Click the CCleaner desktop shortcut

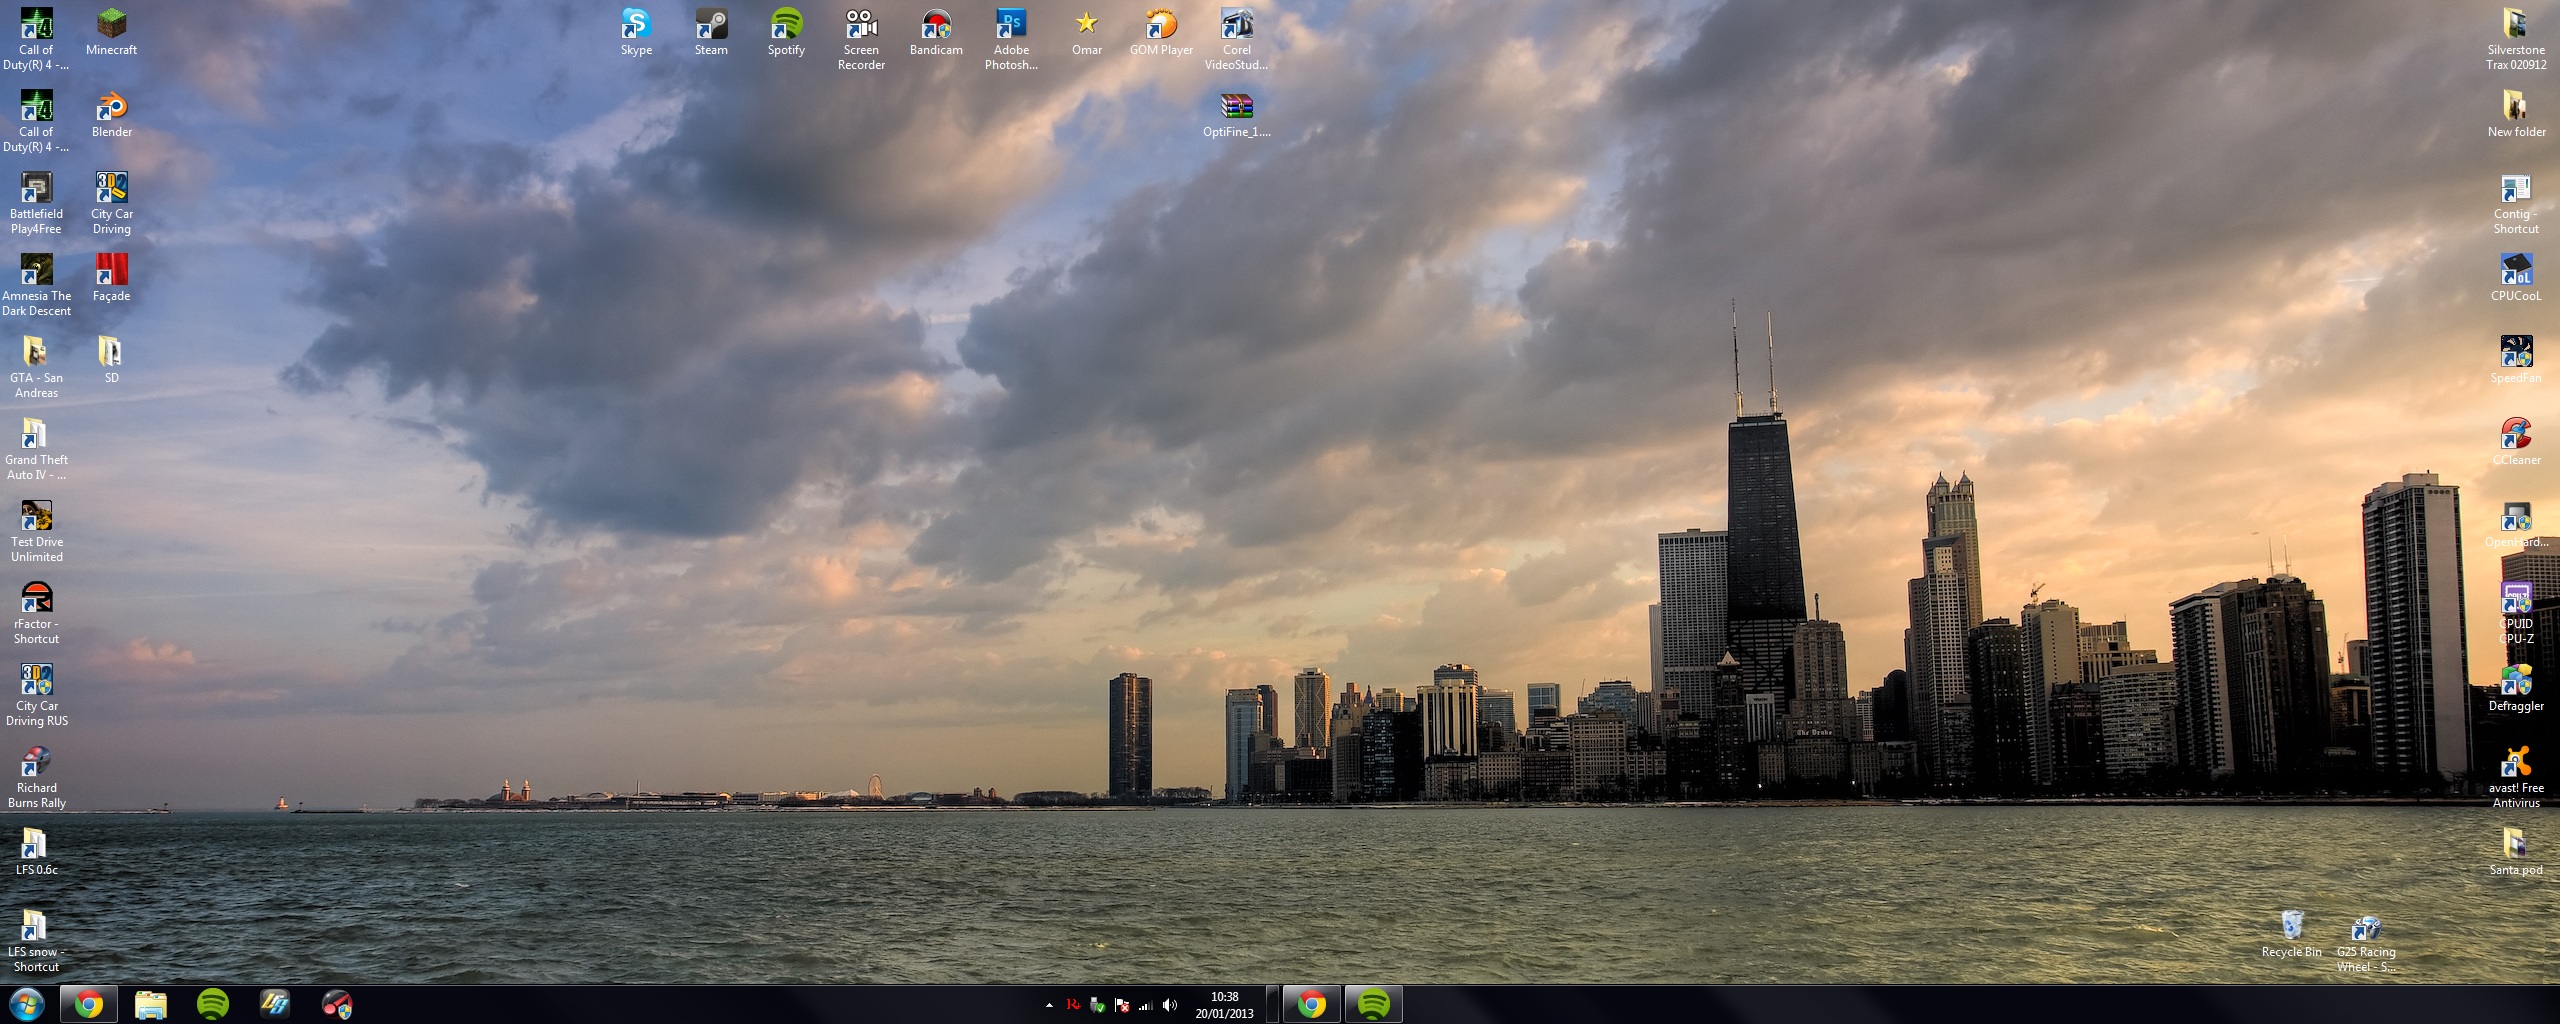click(x=2516, y=442)
